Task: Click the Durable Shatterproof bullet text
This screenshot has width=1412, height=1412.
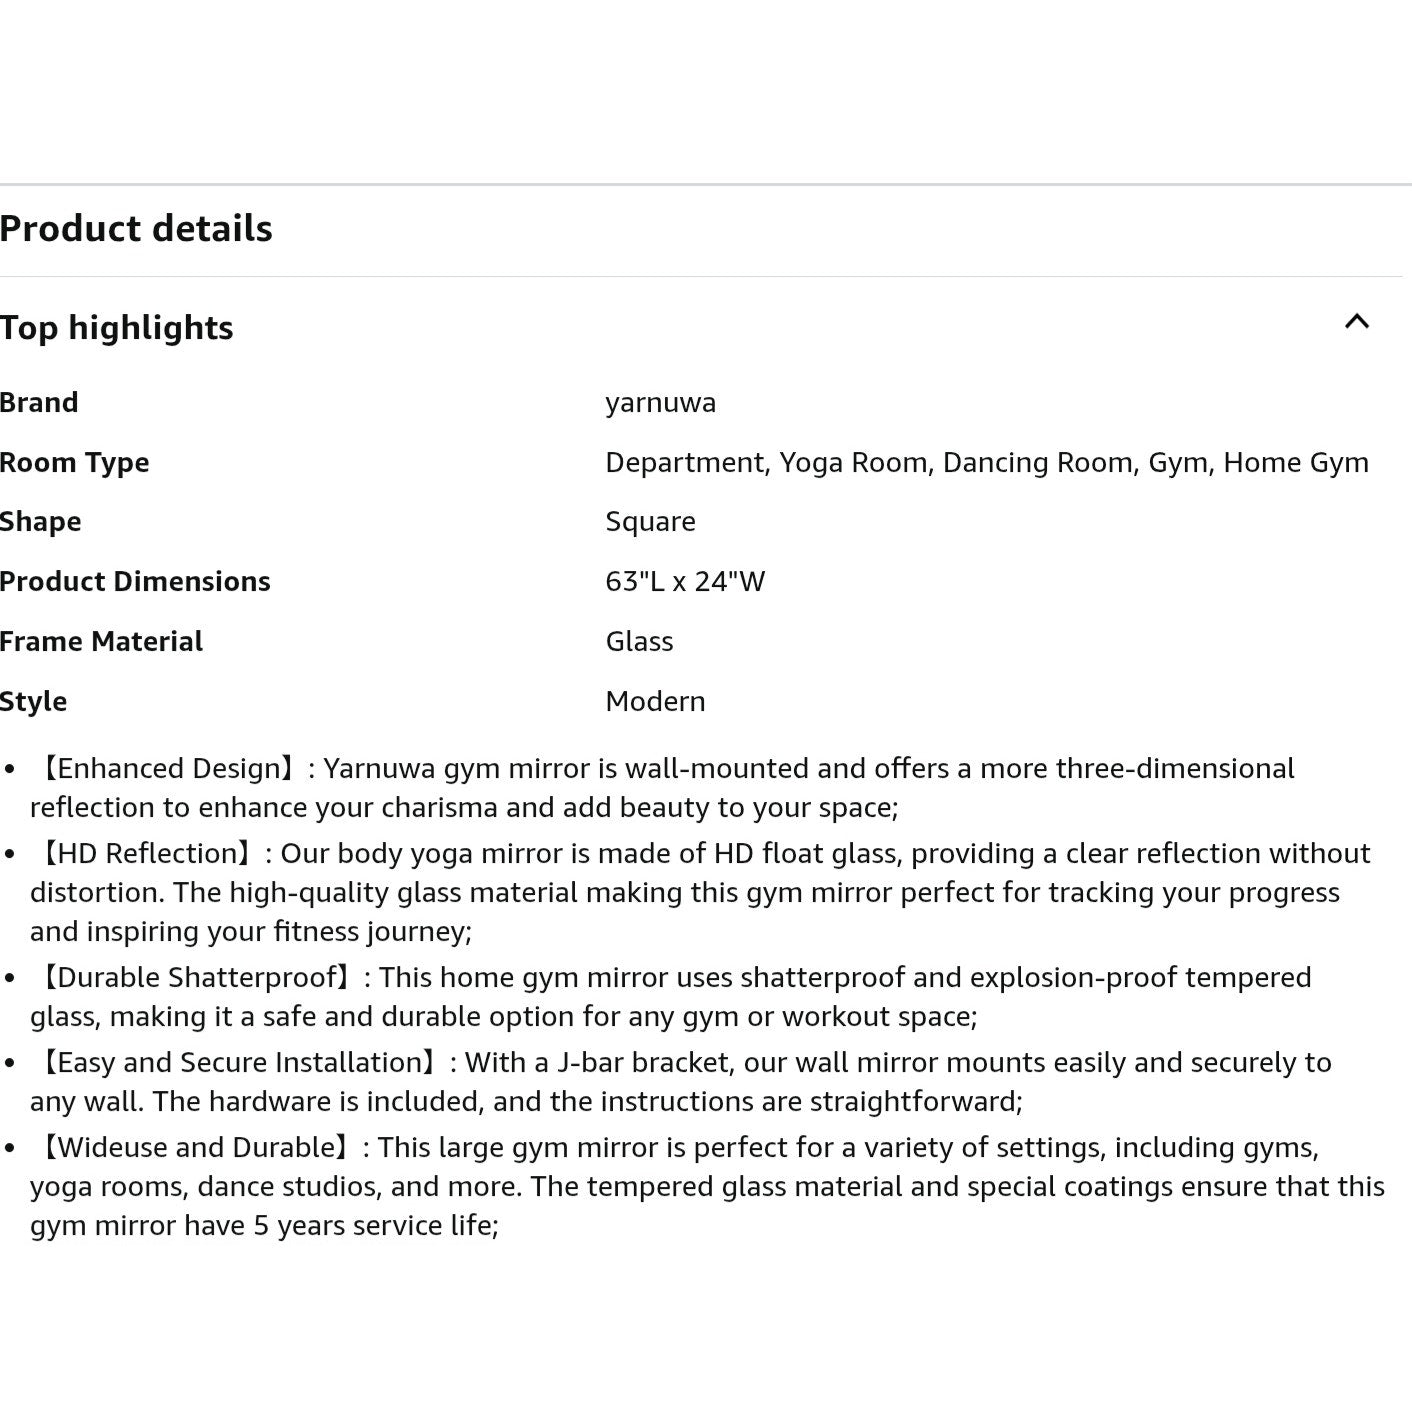Action: [x=670, y=997]
